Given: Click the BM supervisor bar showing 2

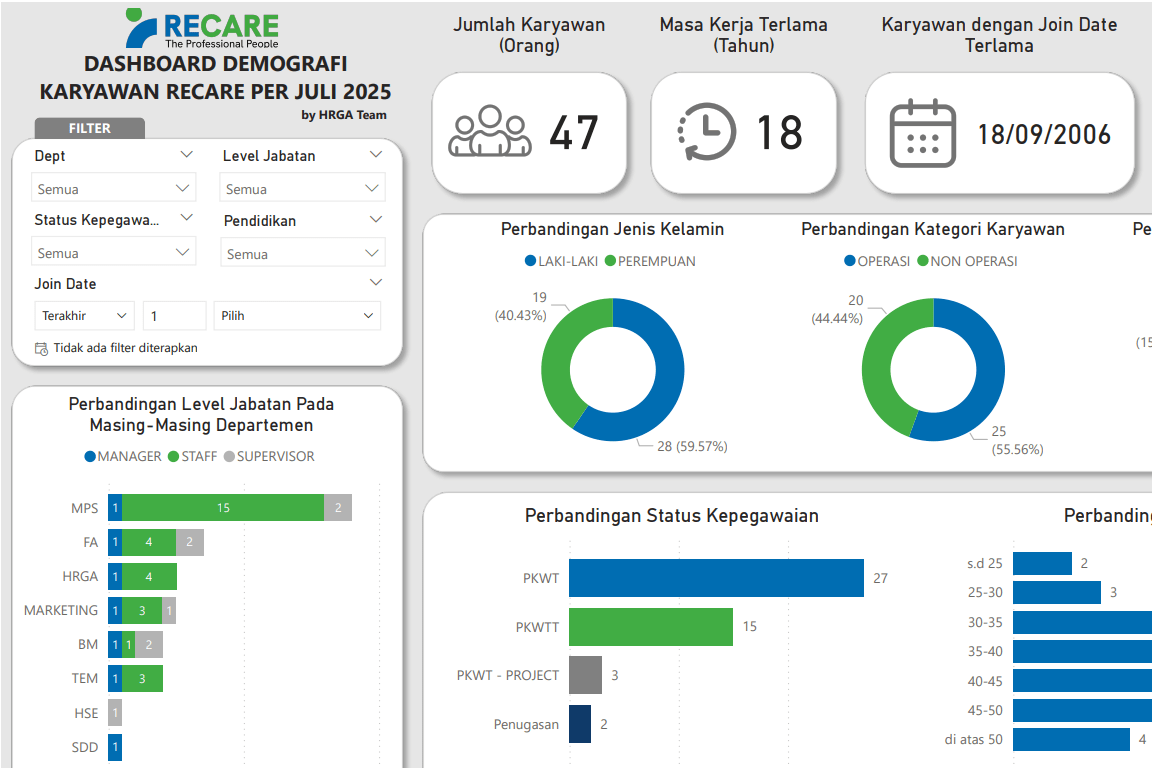Looking at the screenshot, I should click(x=149, y=645).
